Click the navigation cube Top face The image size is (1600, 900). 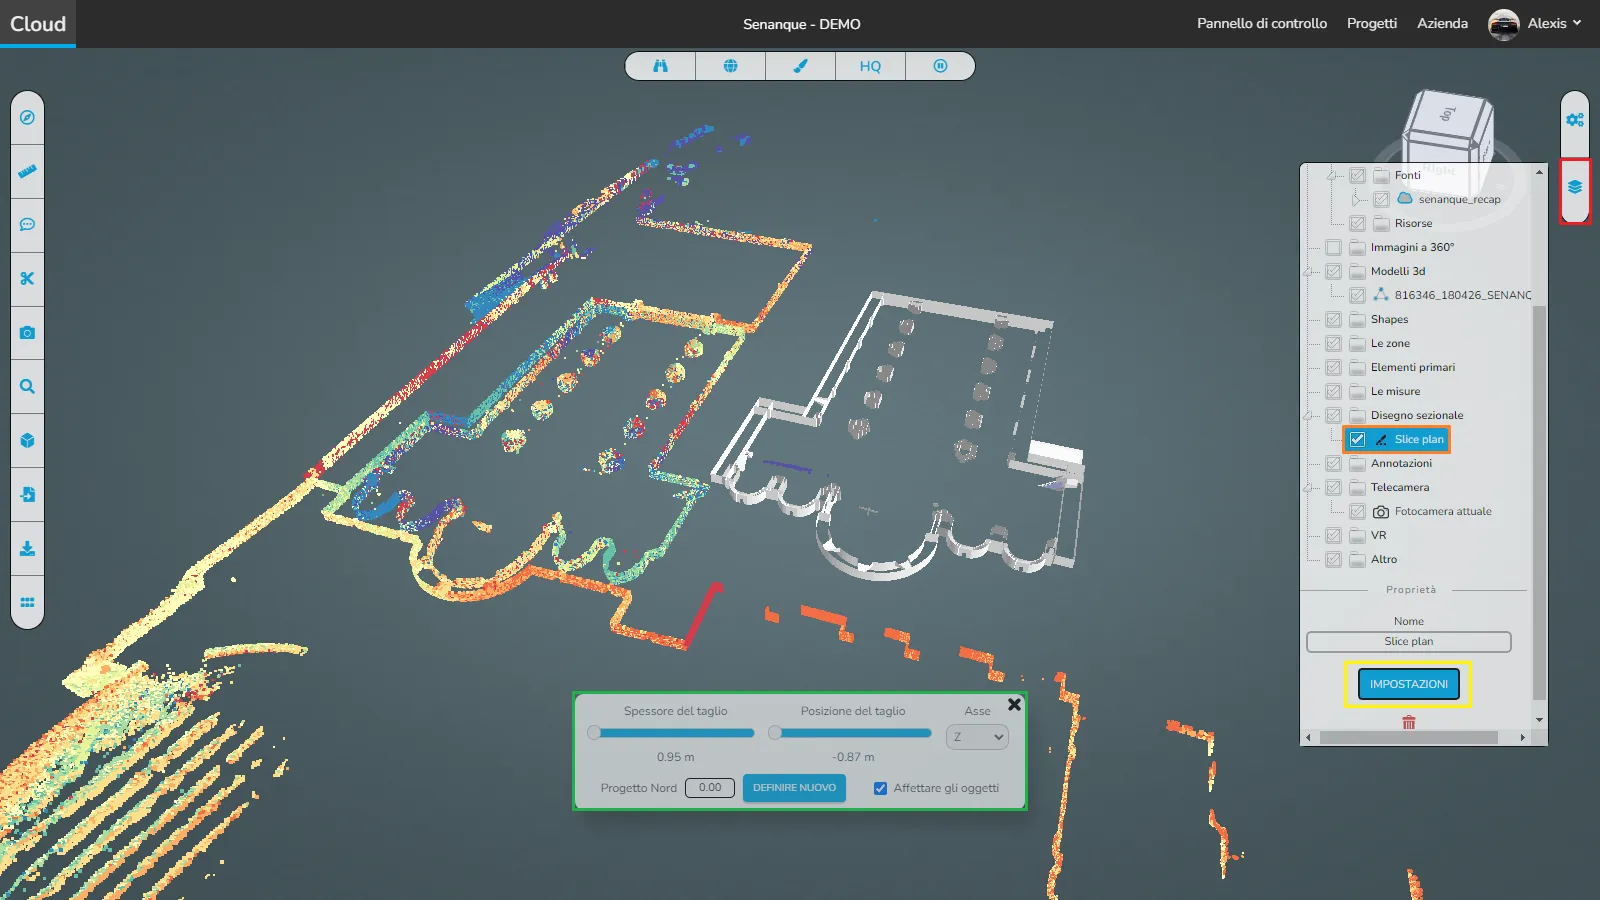tap(1448, 114)
